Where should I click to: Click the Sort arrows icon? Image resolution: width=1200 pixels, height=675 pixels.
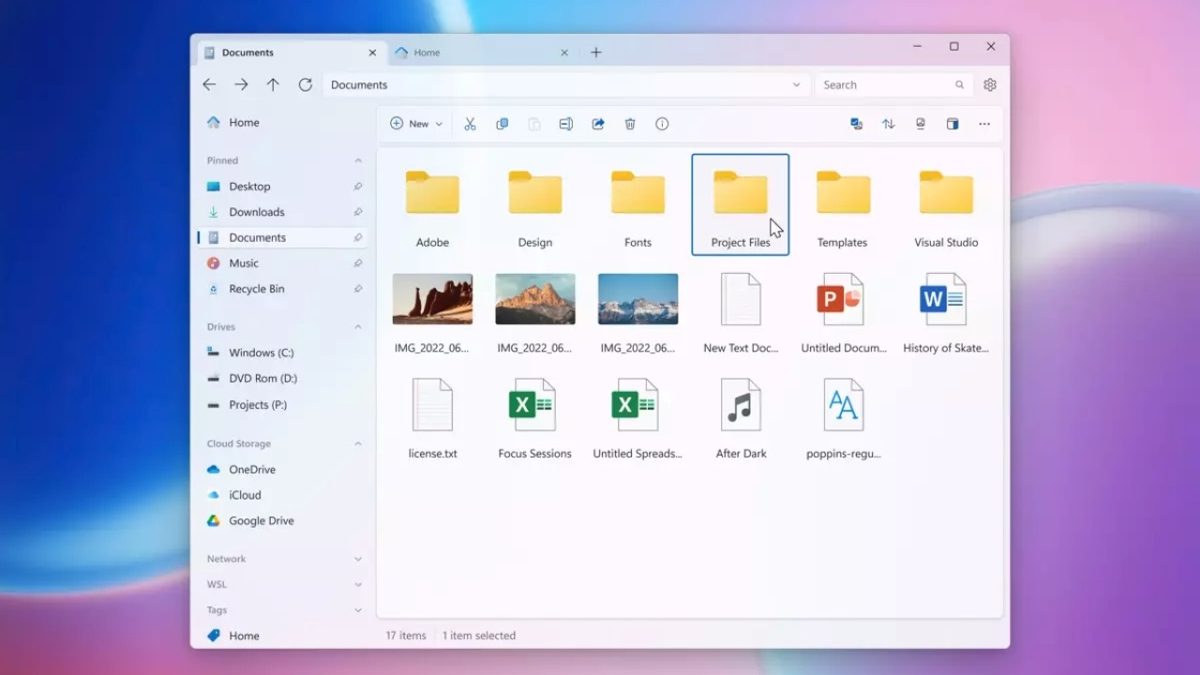[x=888, y=124]
